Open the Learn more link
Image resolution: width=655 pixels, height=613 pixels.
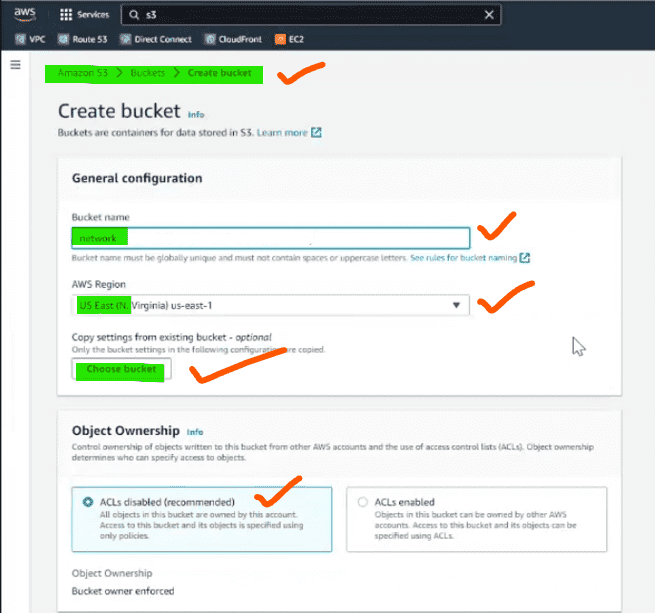pyautogui.click(x=289, y=132)
